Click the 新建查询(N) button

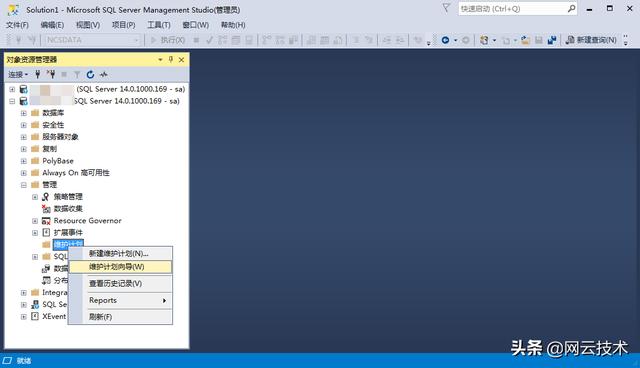591,40
